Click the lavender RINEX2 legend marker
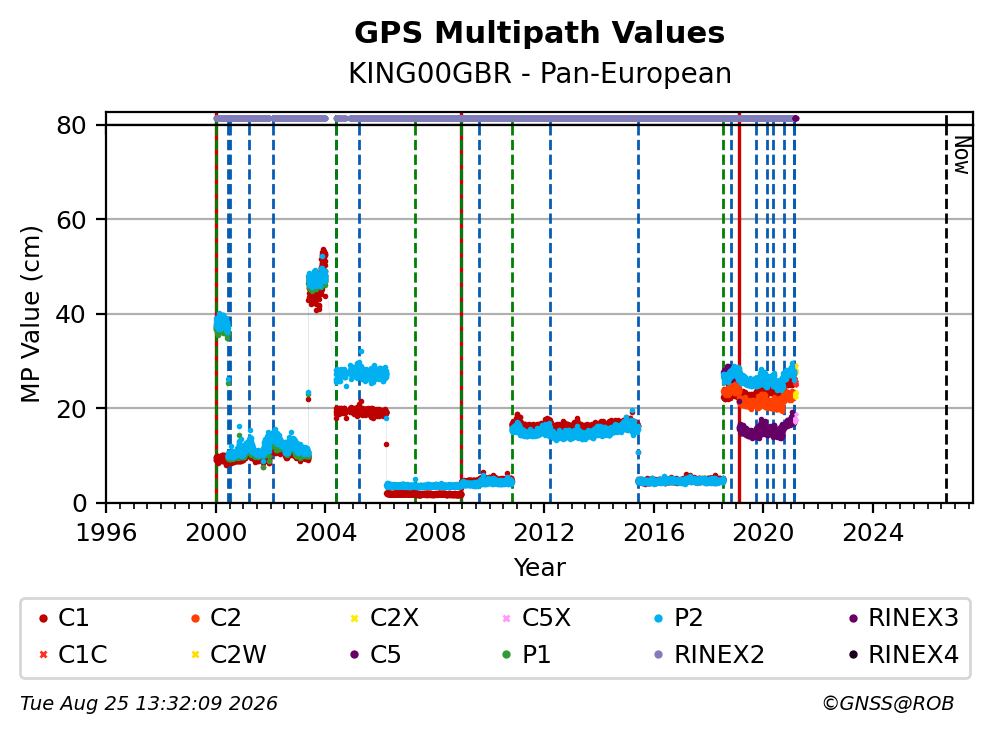The width and height of the screenshot is (992, 734). 659,655
